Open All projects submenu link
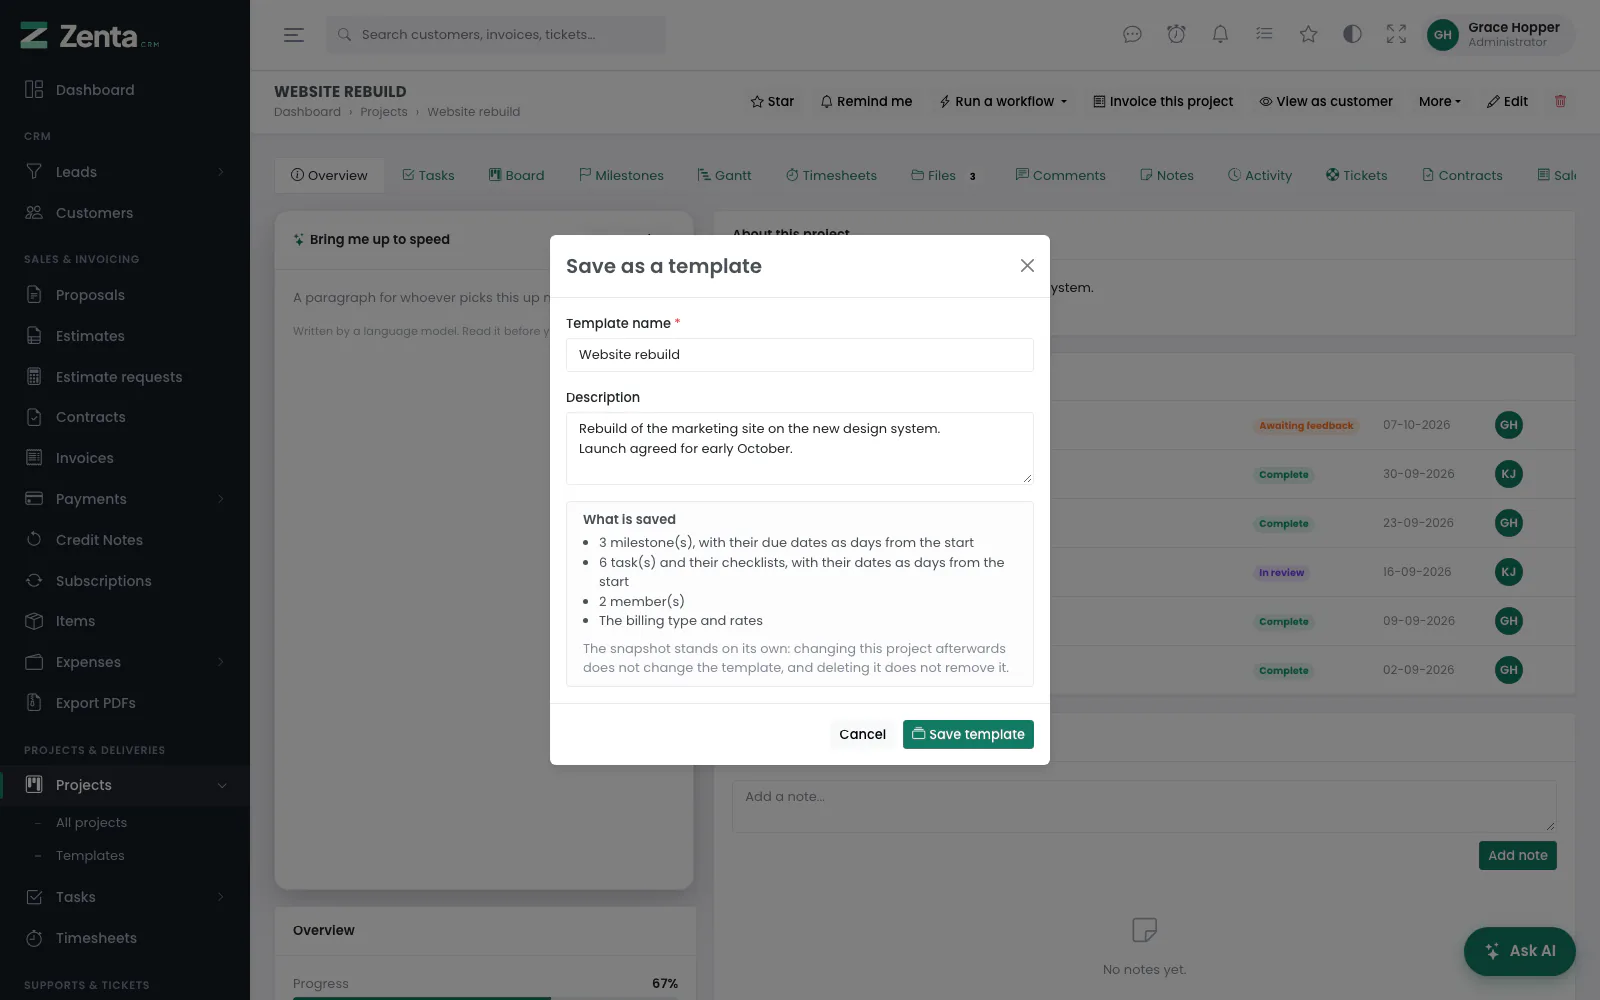The image size is (1600, 1000). pos(91,823)
